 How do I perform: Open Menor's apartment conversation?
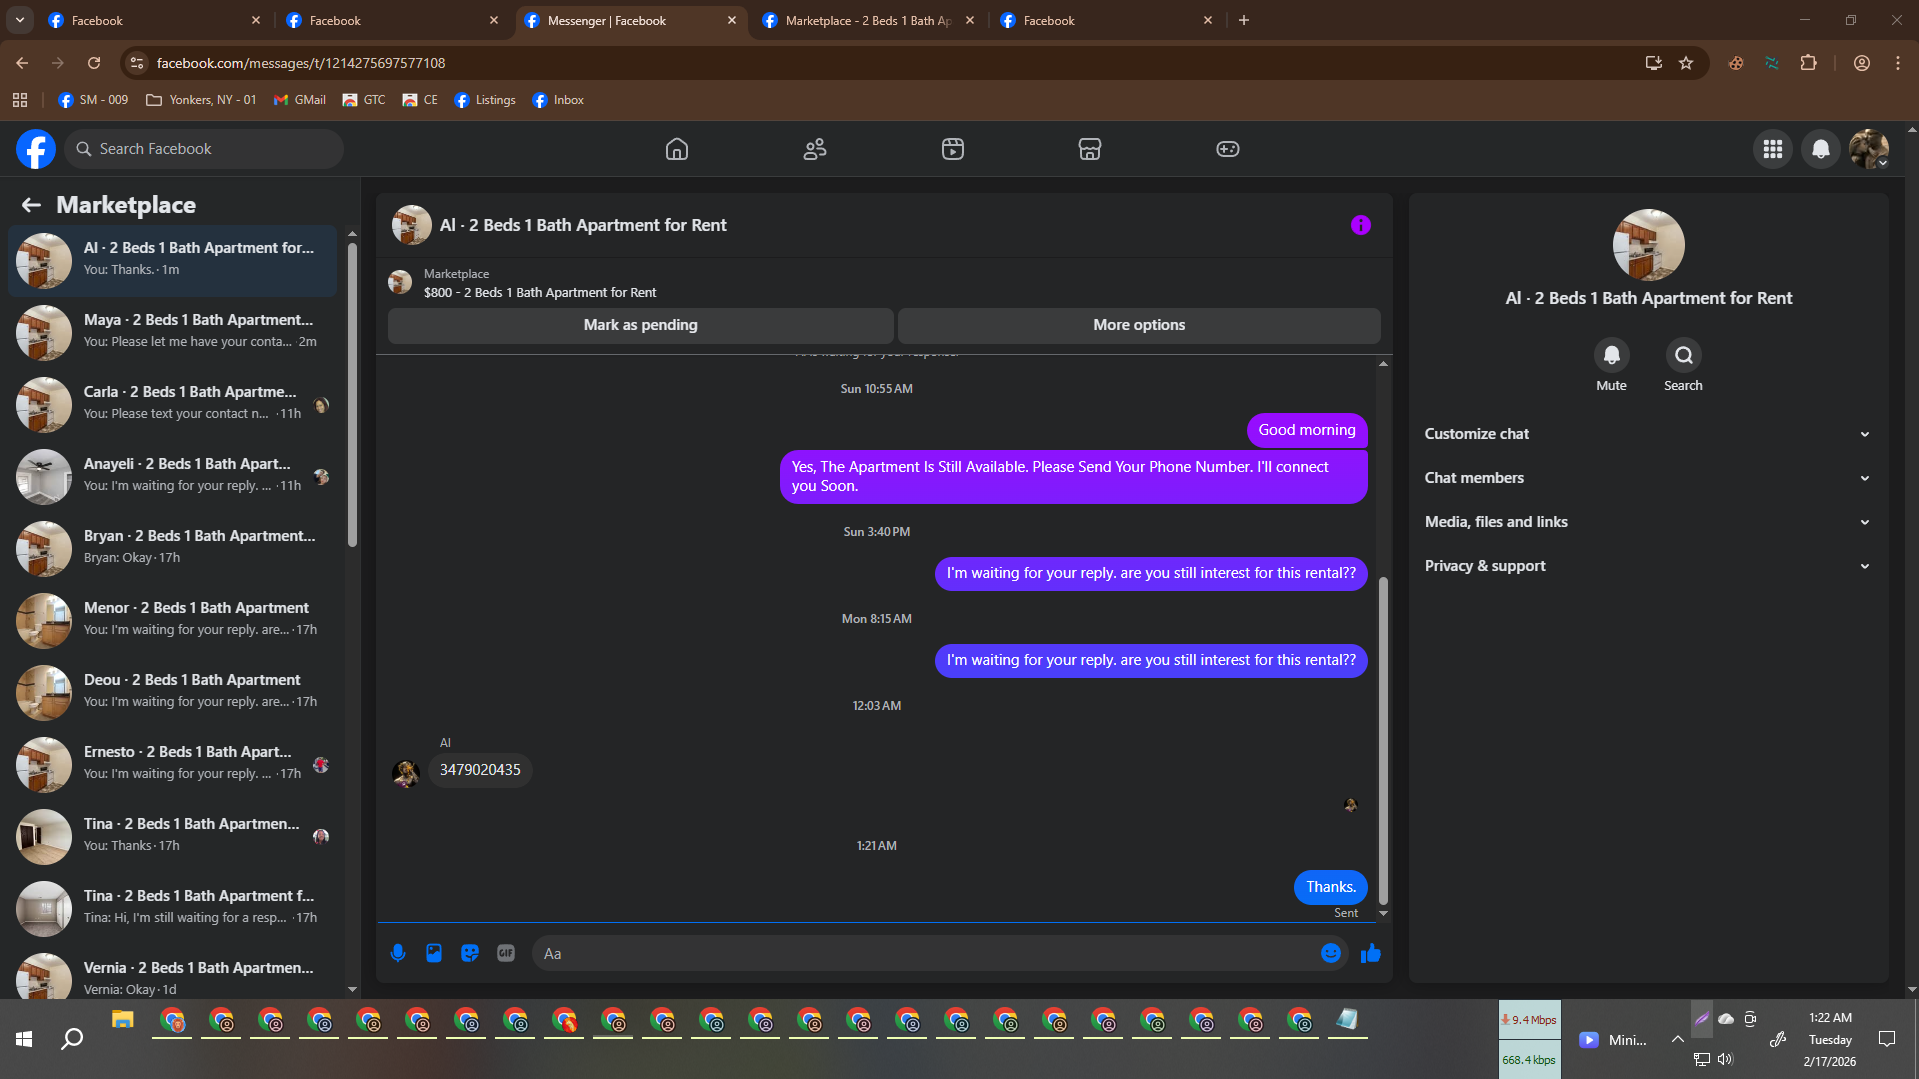tap(173, 620)
